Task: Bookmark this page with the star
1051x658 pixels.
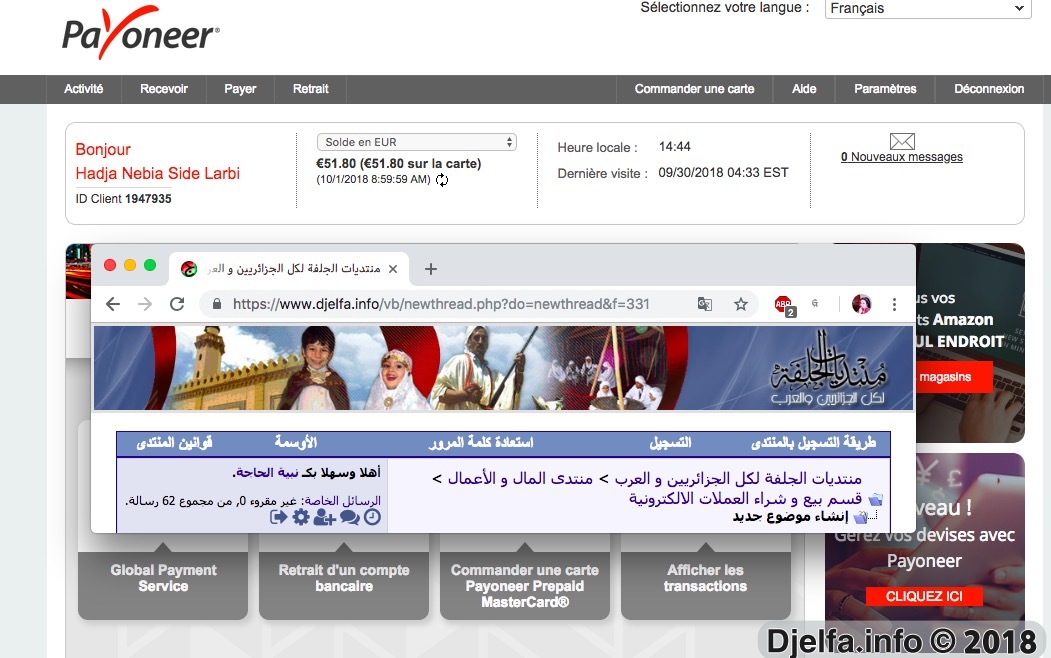Action: click(741, 304)
